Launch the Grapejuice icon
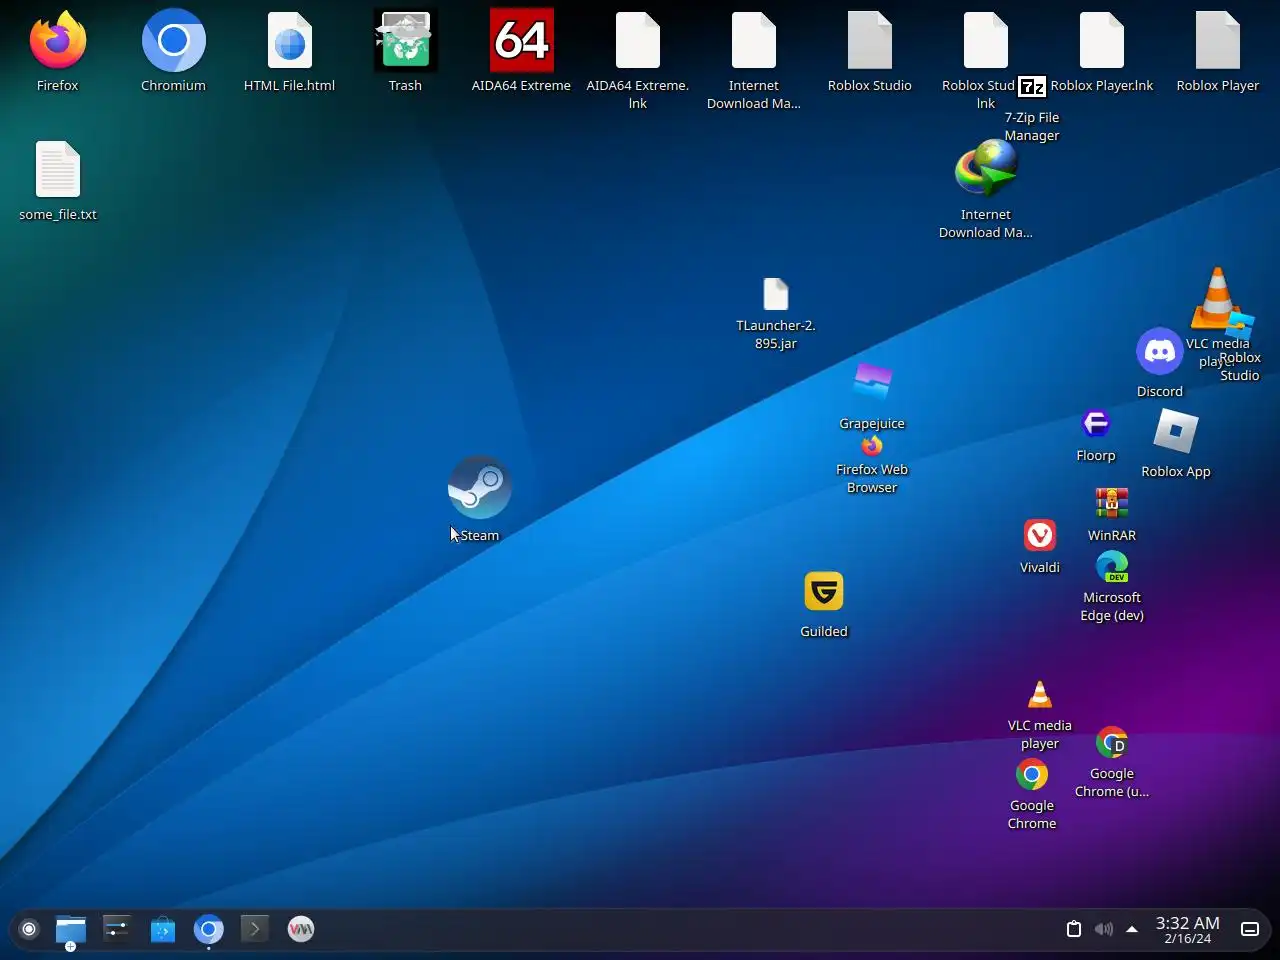 coord(872,382)
